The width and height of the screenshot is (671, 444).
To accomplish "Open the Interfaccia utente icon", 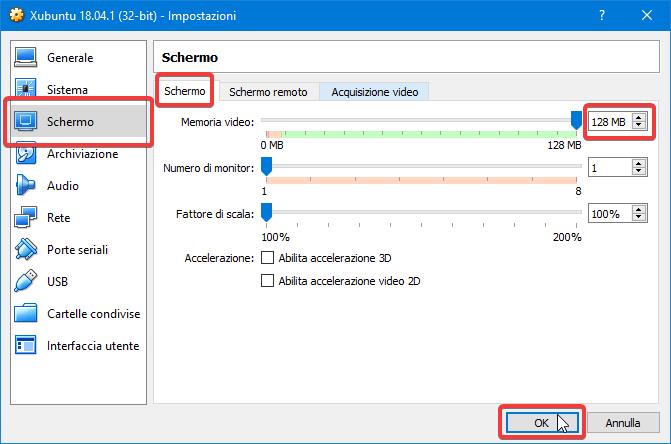I will coord(26,345).
